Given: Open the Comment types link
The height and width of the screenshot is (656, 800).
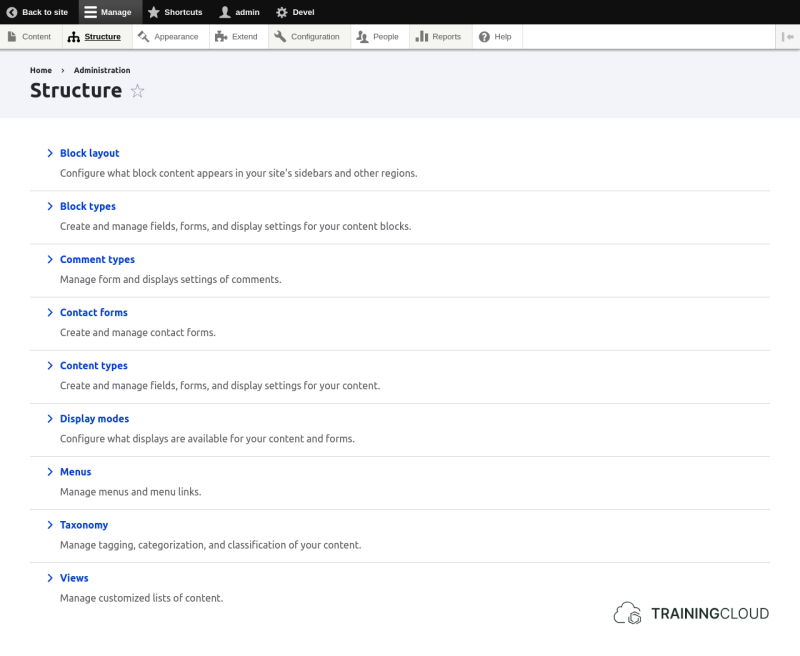Looking at the screenshot, I should pos(97,259).
